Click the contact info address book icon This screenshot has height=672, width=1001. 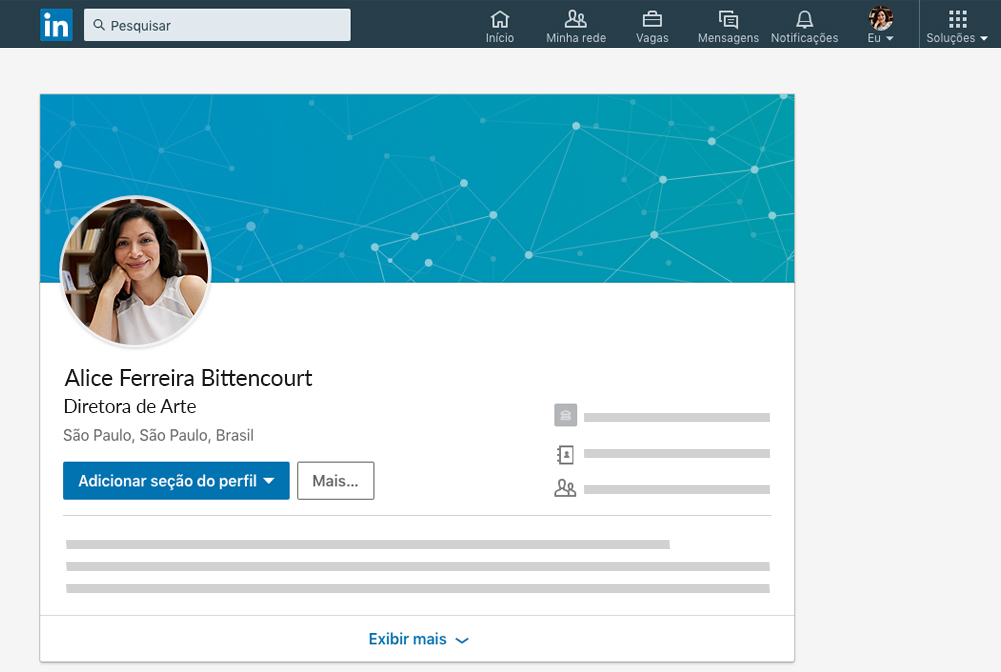tap(566, 454)
